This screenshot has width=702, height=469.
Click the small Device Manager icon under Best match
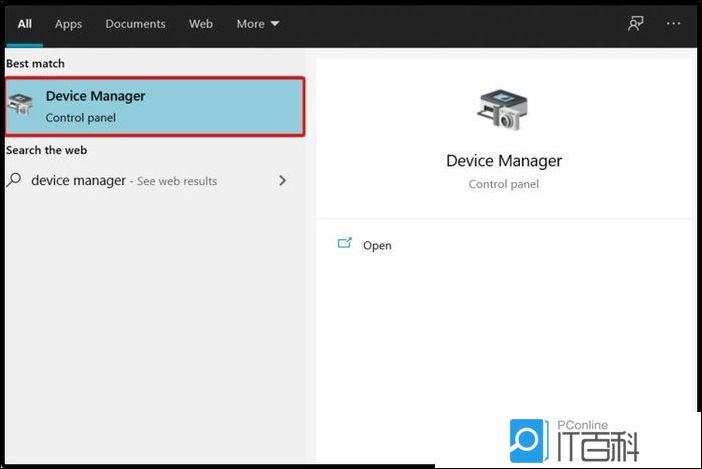(20, 106)
